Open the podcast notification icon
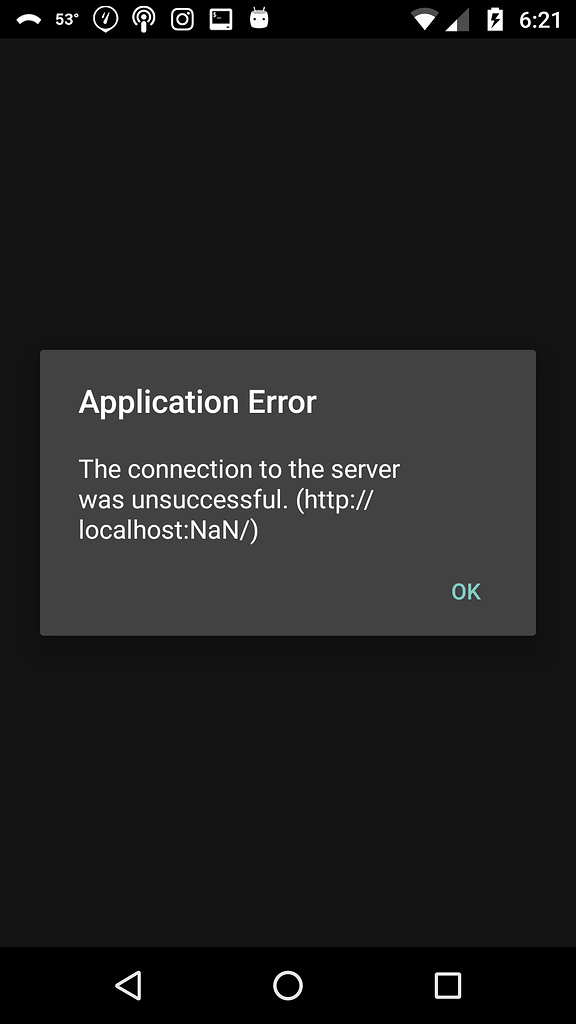The width and height of the screenshot is (576, 1024). (x=144, y=20)
